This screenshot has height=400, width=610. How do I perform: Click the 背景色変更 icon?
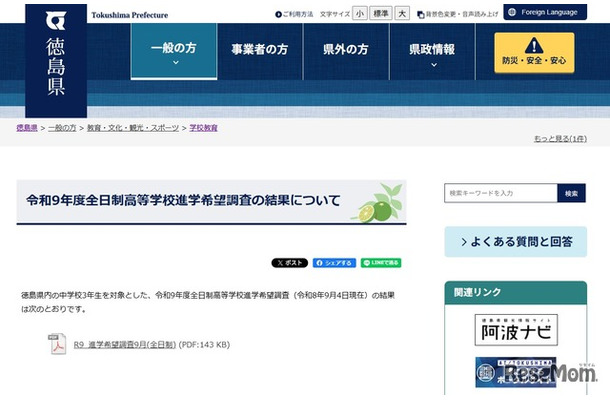[x=421, y=15]
